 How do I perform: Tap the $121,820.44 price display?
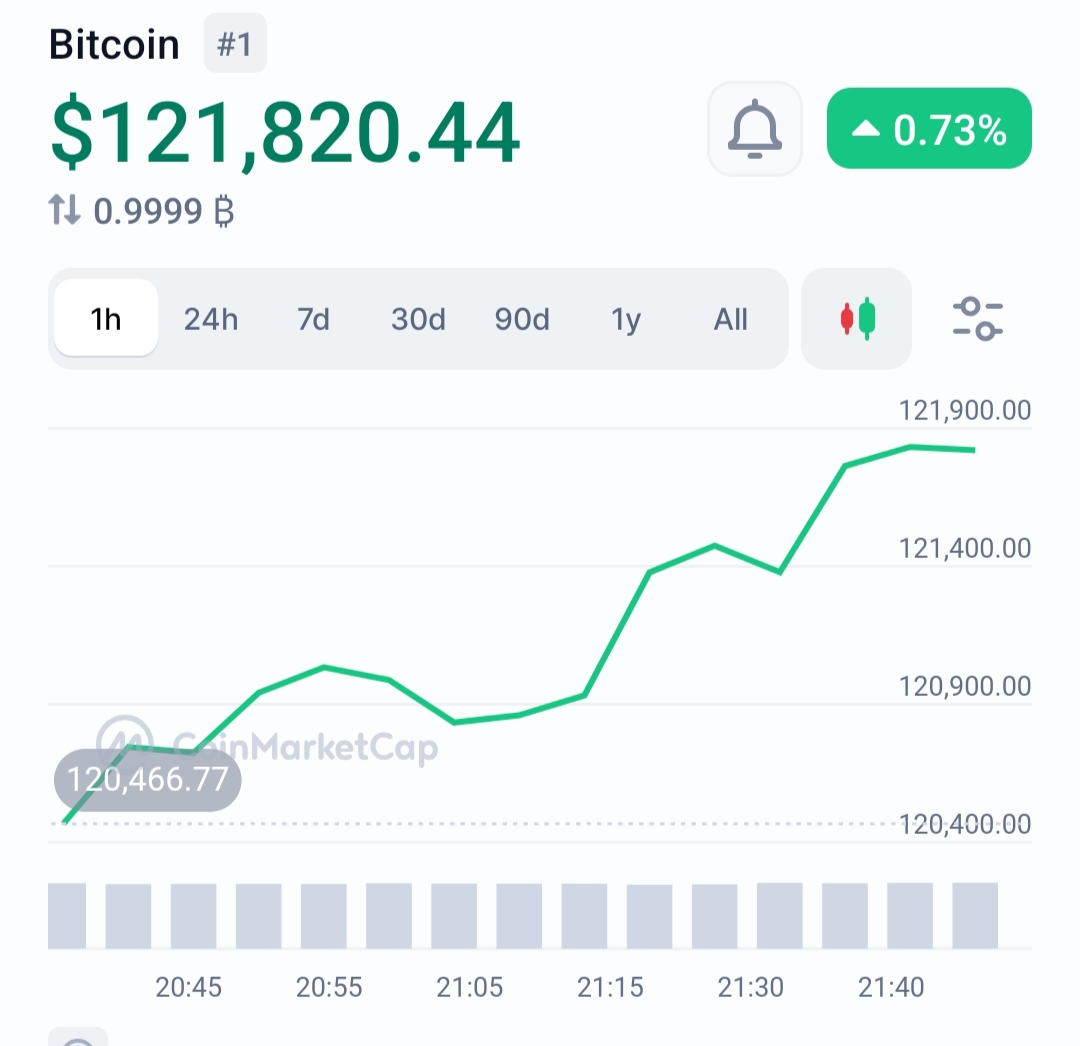point(285,132)
